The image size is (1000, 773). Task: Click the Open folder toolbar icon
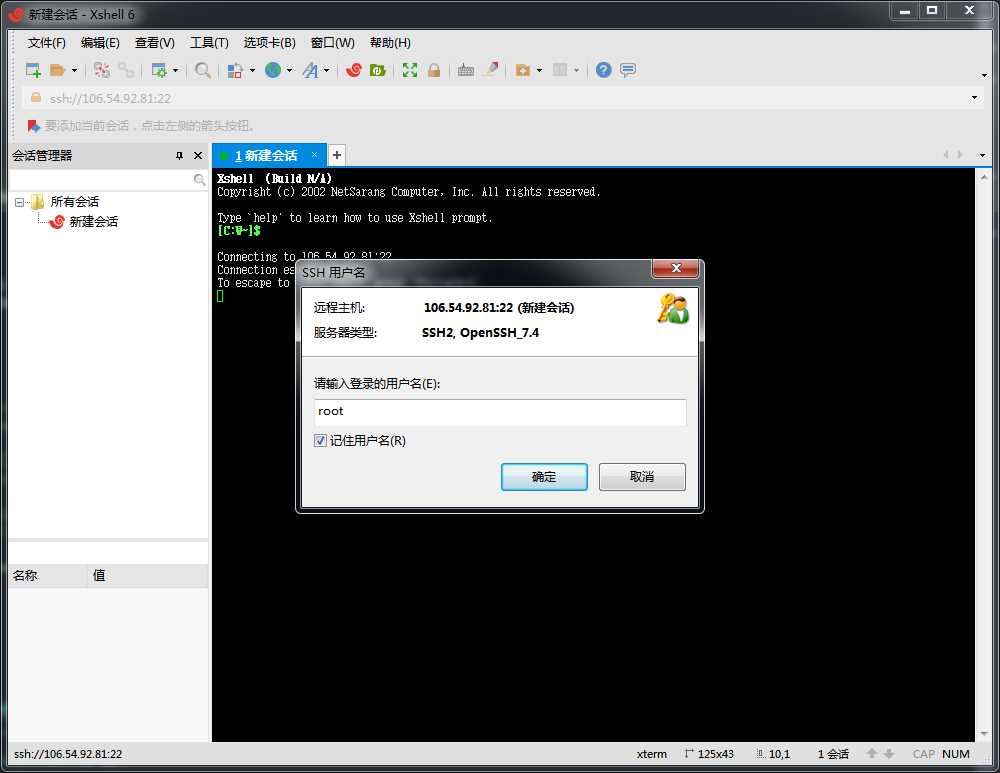(x=57, y=70)
